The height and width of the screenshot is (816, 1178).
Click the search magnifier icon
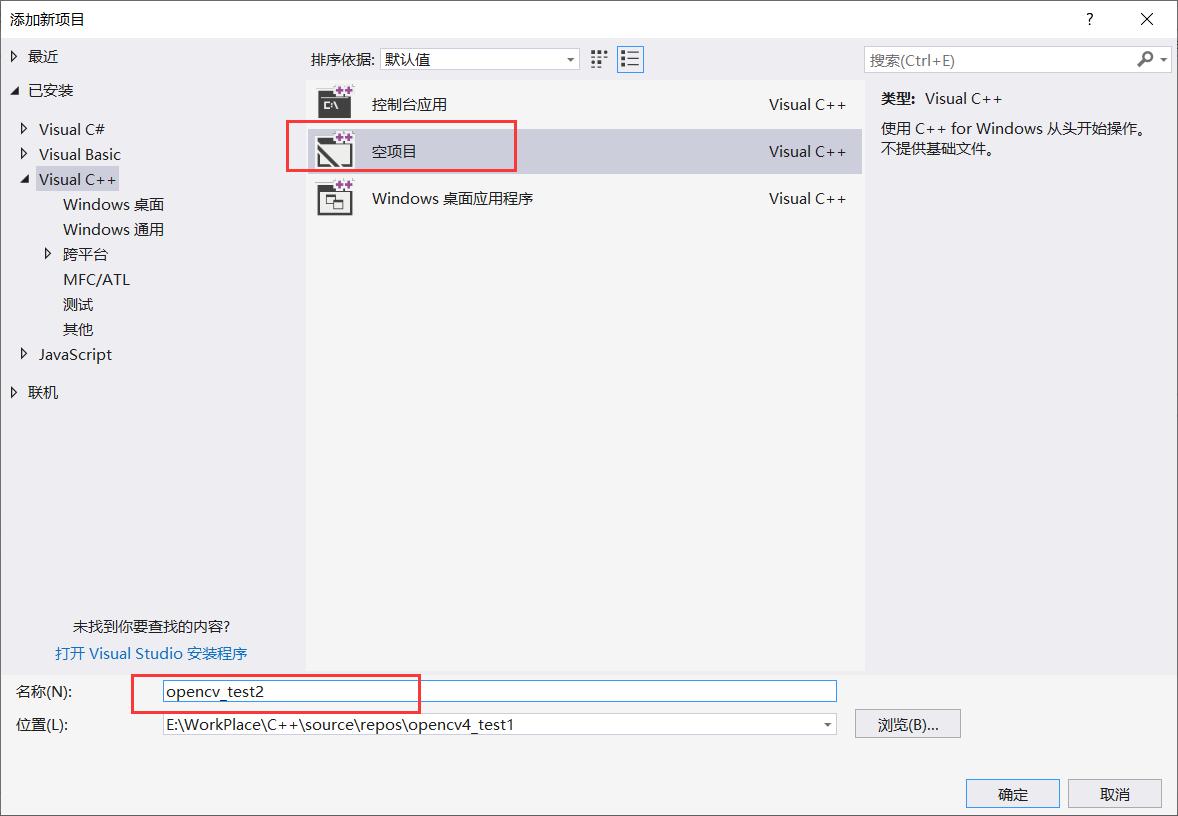point(1146,59)
